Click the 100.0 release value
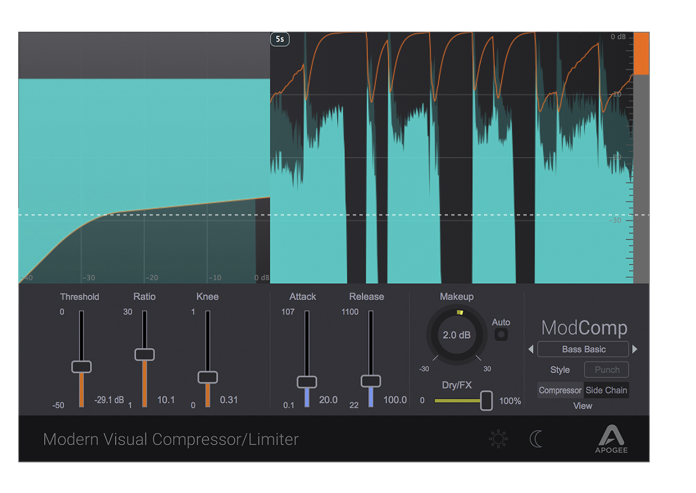 point(395,400)
